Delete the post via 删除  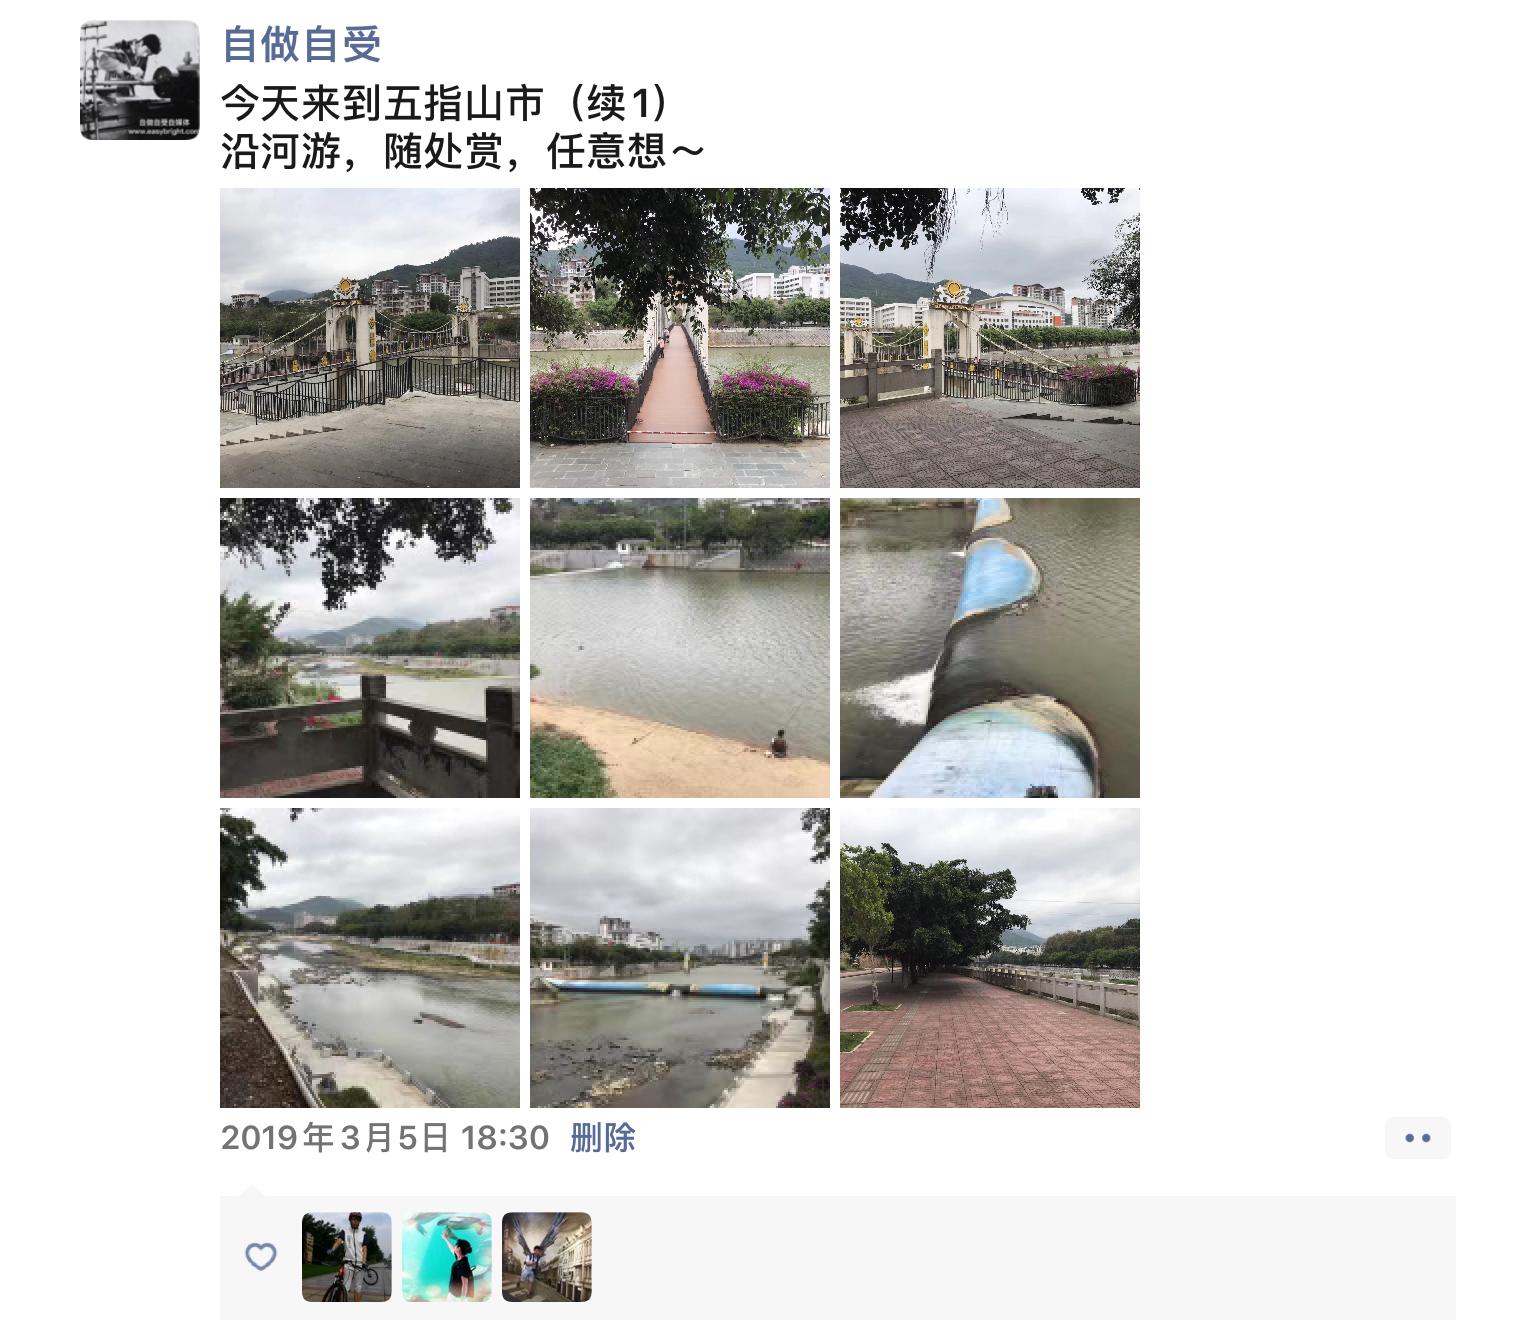[603, 1138]
